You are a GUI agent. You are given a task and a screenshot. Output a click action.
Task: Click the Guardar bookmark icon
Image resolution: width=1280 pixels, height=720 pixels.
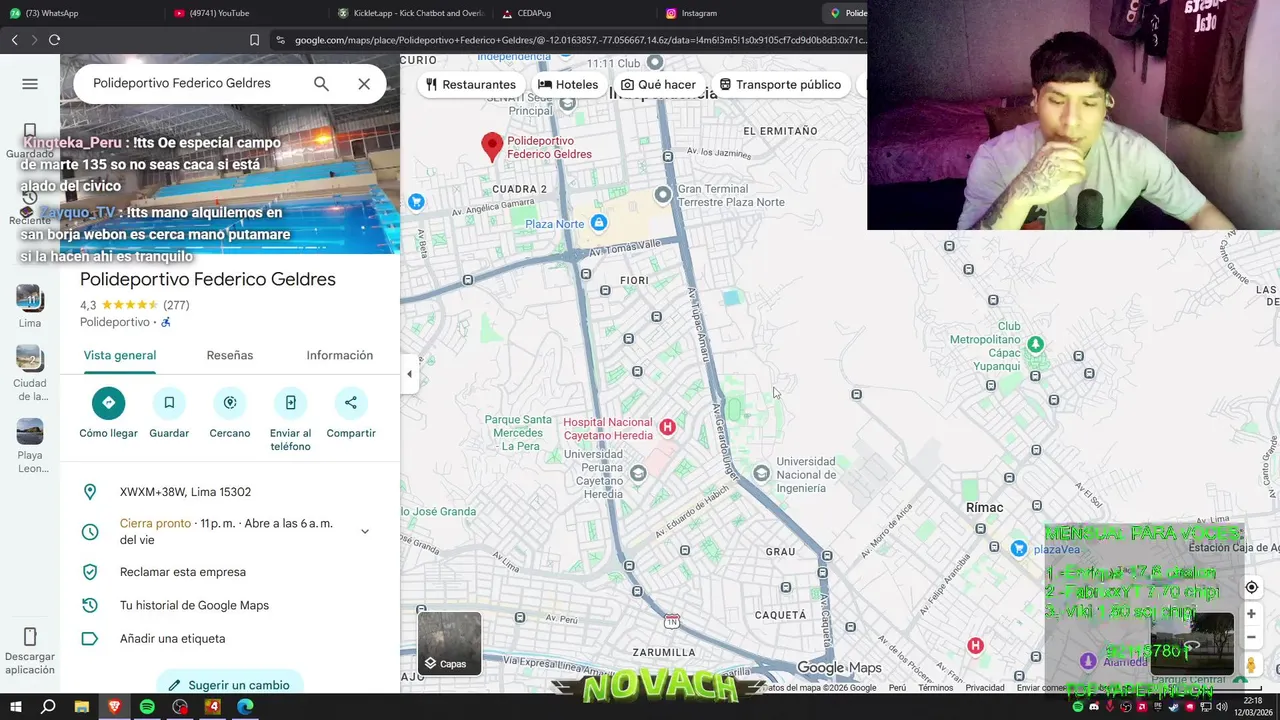[x=169, y=403]
